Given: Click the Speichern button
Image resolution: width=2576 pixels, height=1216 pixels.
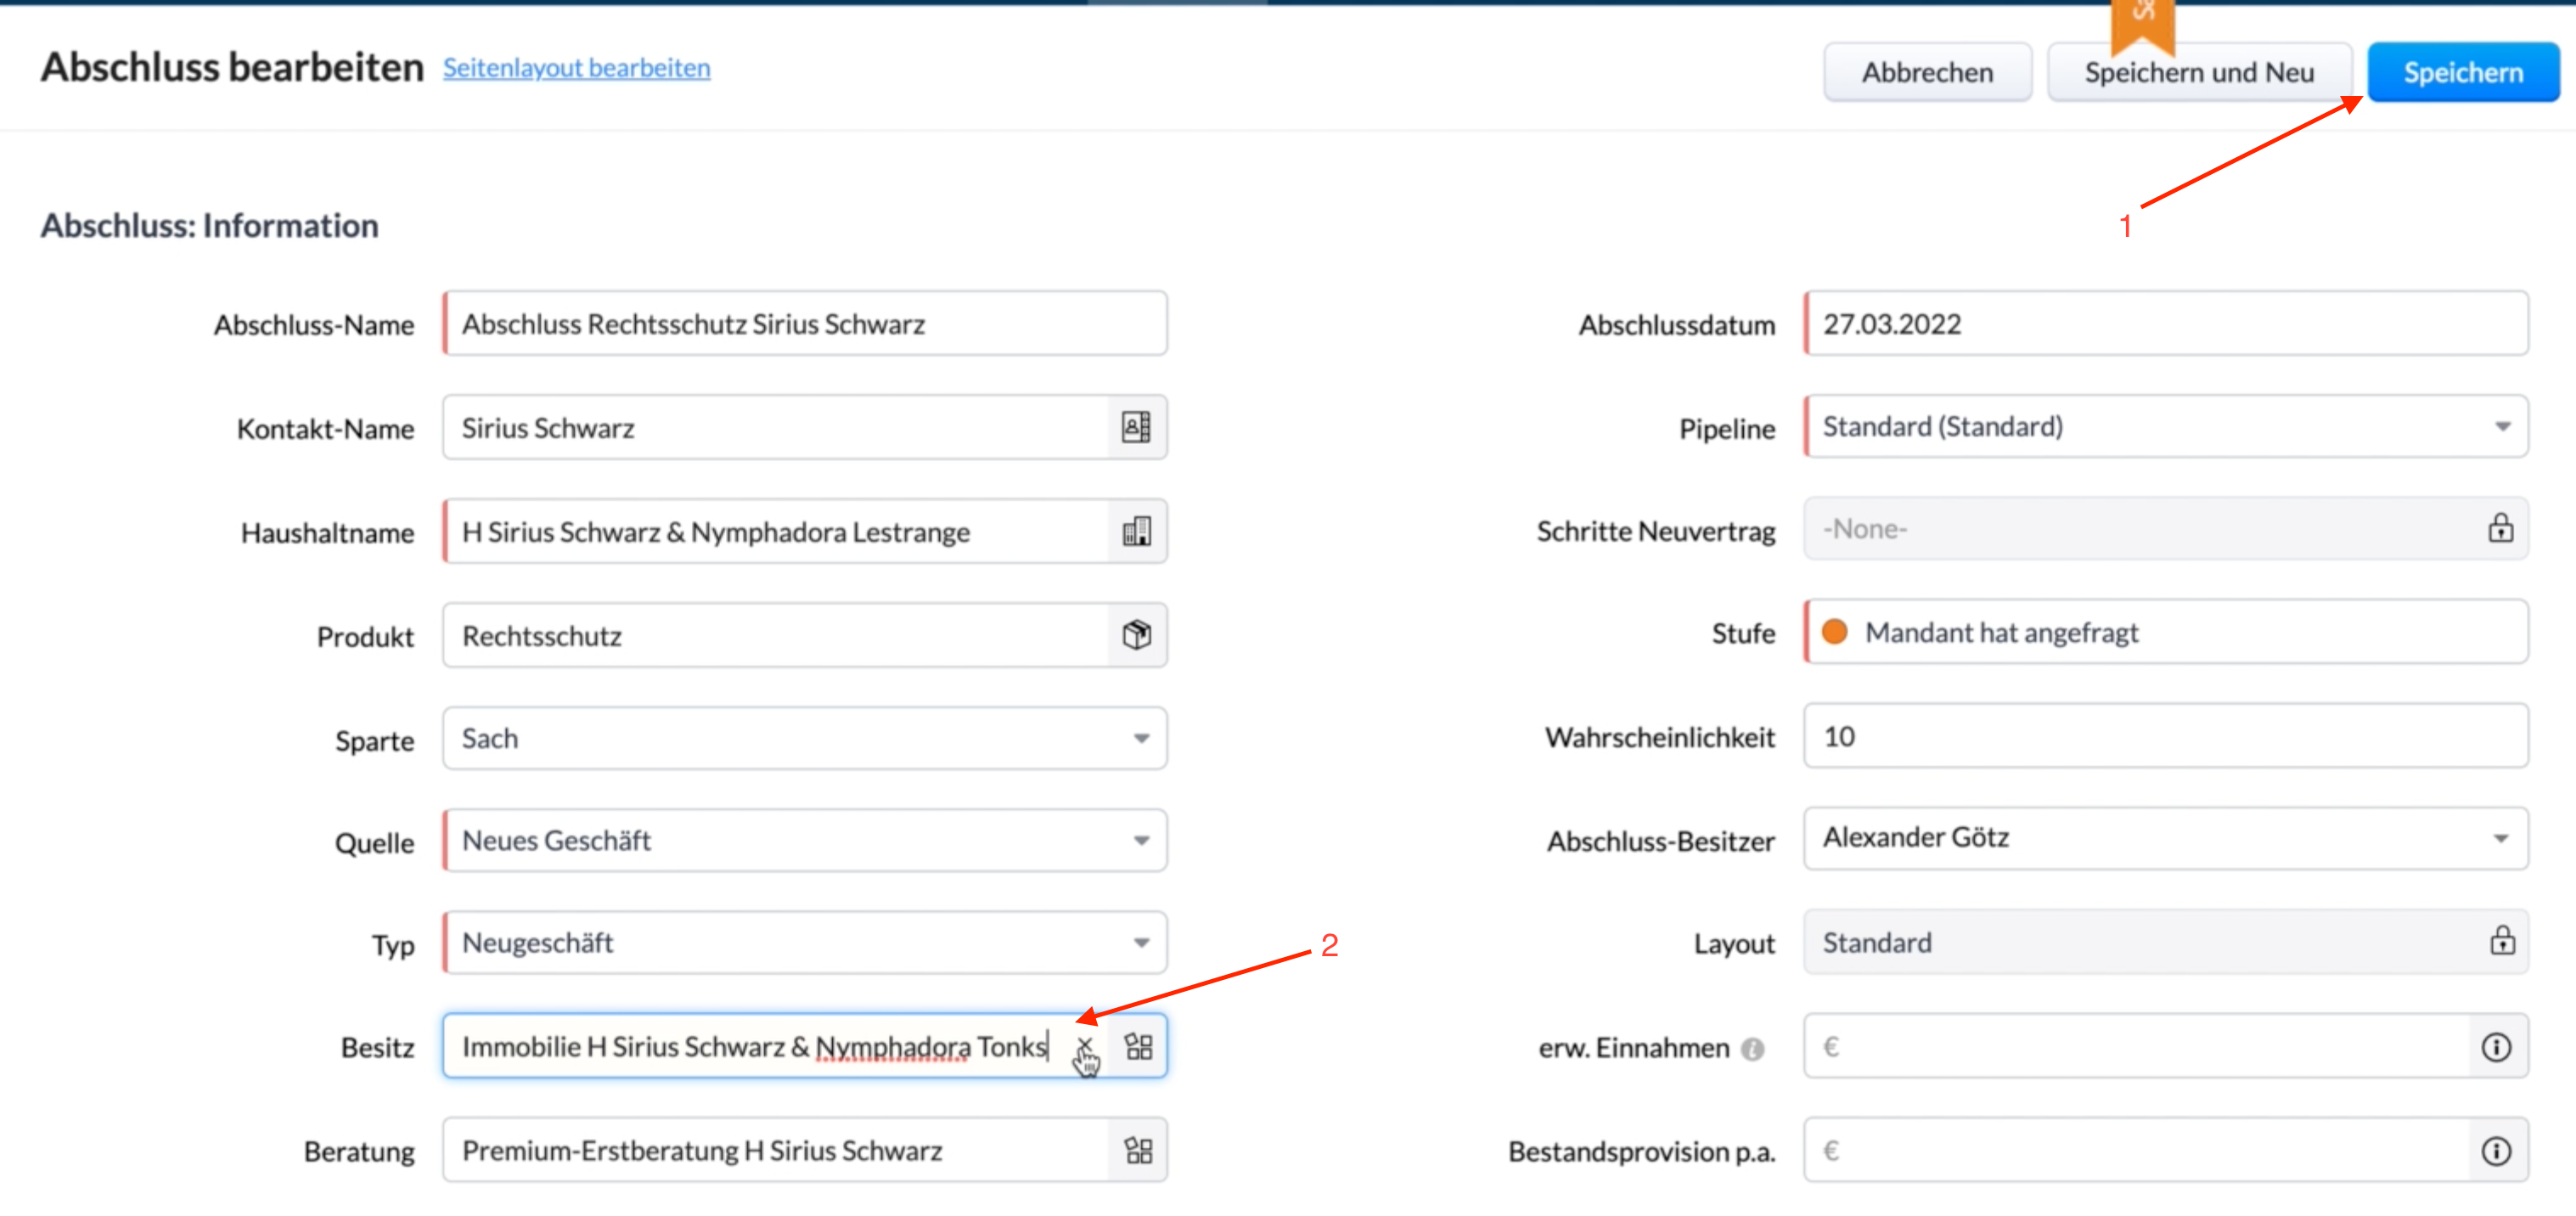Looking at the screenshot, I should click(2462, 72).
